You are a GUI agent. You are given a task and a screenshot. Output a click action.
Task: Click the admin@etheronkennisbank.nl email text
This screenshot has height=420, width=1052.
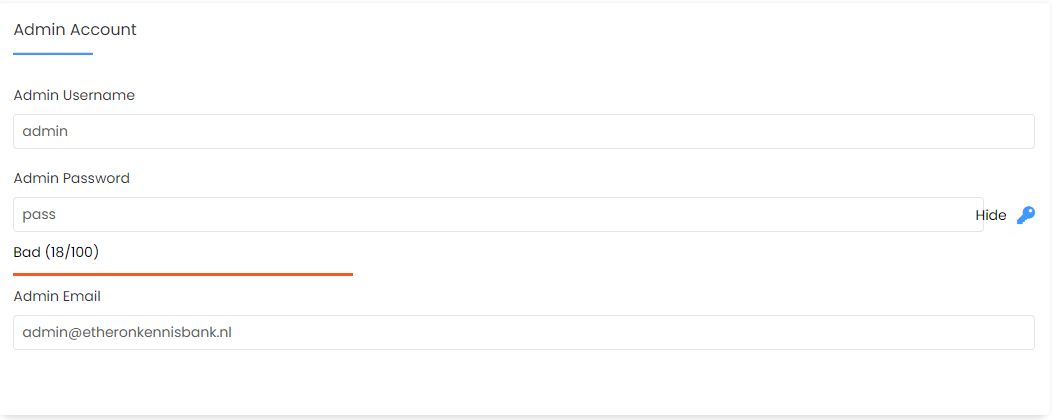click(x=127, y=333)
